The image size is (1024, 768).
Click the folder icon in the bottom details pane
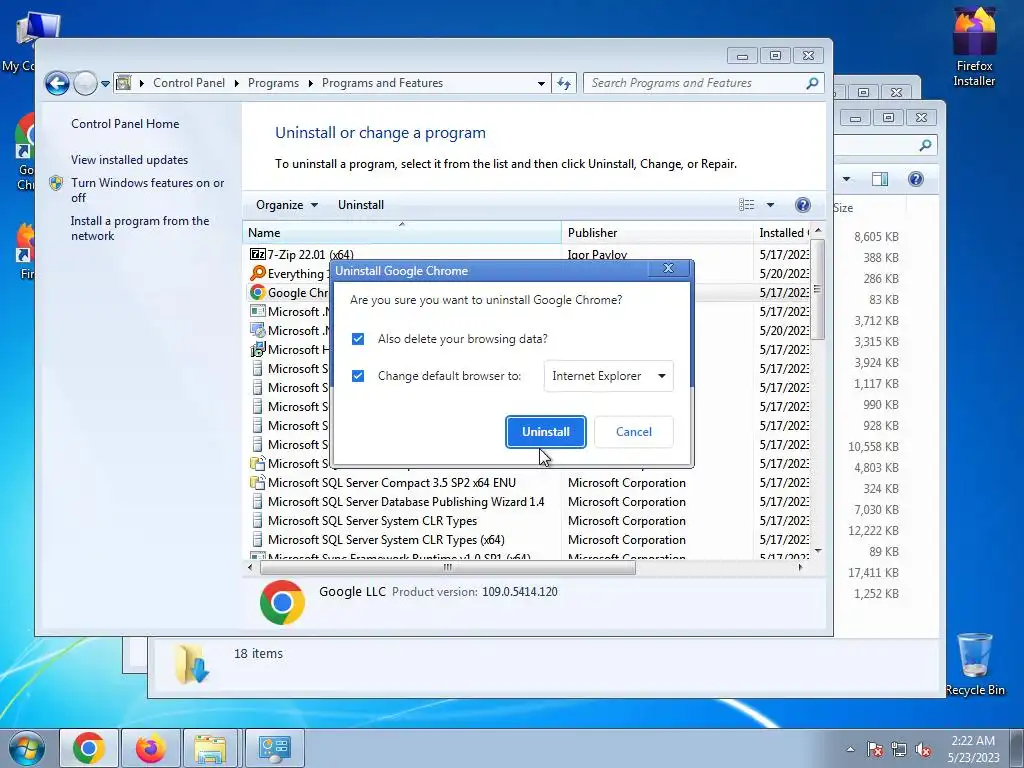(191, 664)
